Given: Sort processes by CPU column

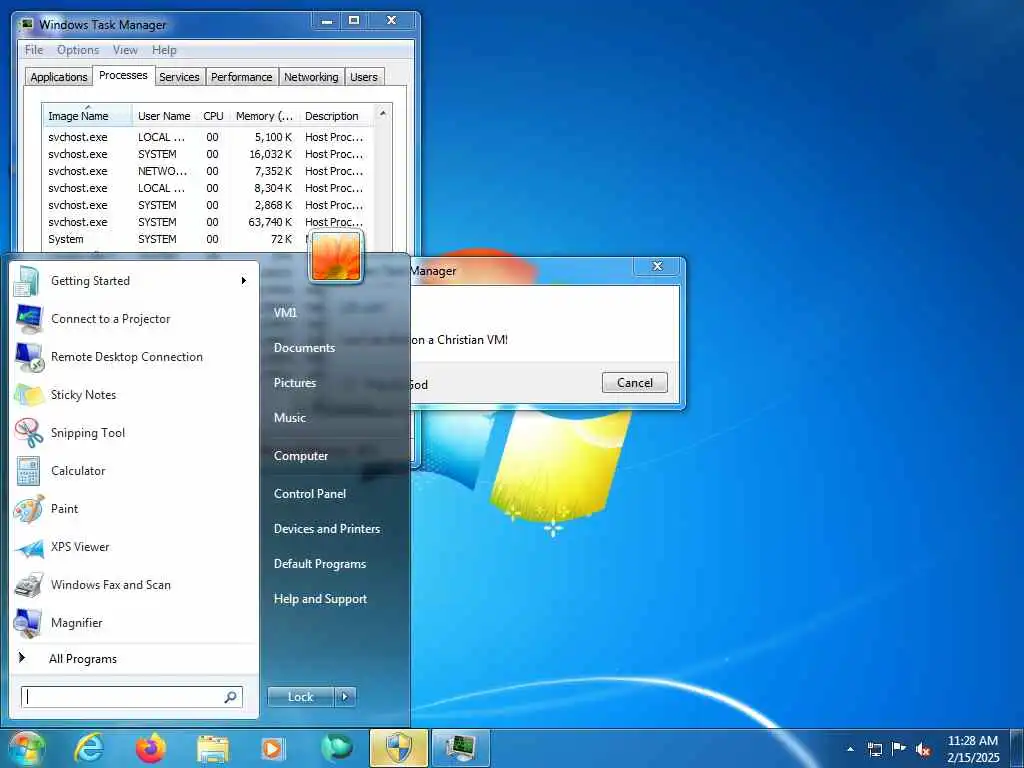Looking at the screenshot, I should 213,116.
